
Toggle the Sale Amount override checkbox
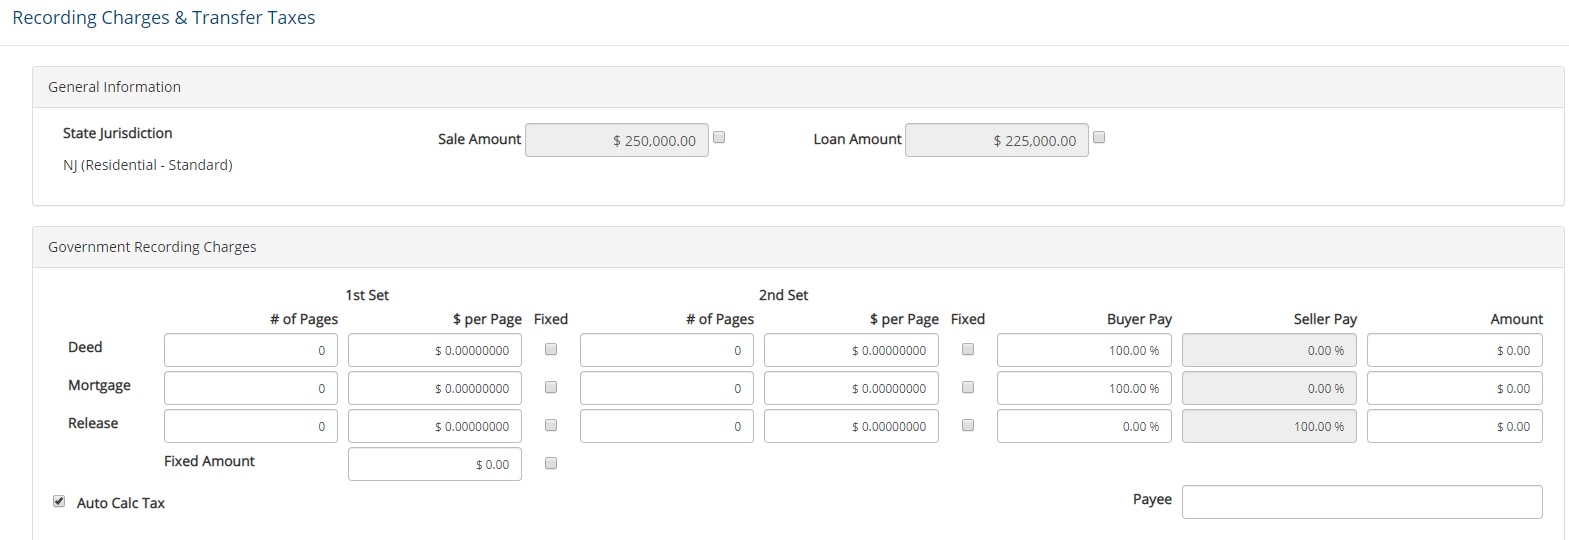(x=718, y=138)
